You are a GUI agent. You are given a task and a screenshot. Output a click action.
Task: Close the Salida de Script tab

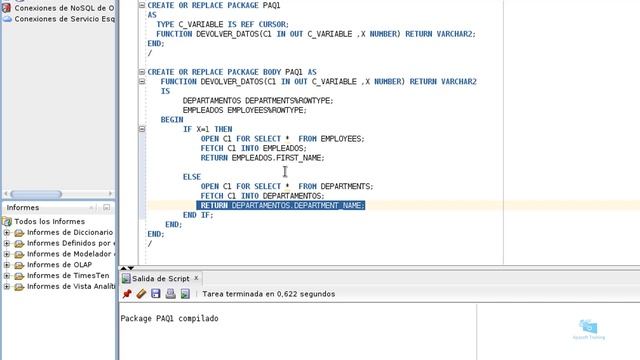196,278
